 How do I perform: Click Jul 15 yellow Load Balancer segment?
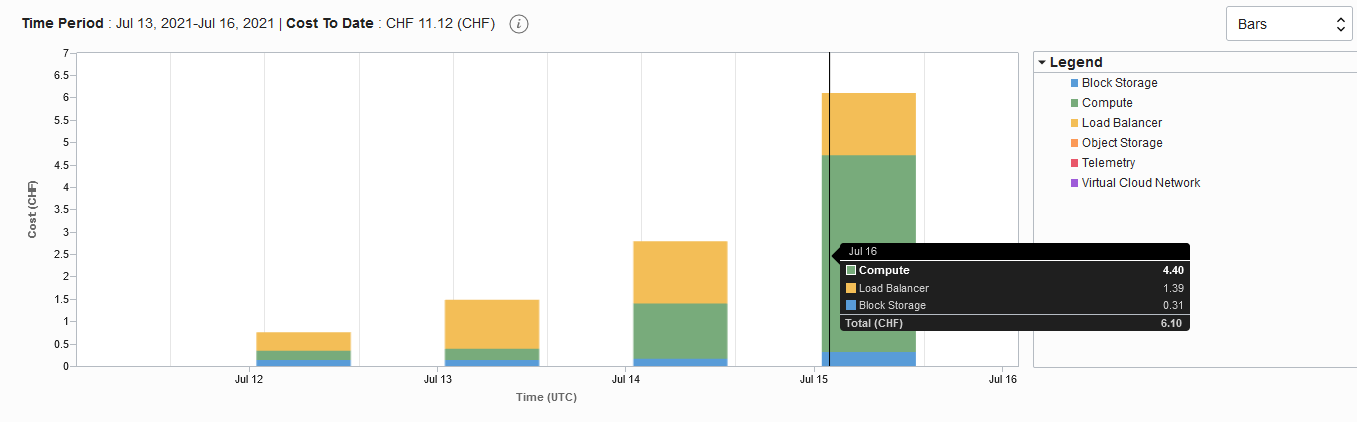(x=868, y=124)
